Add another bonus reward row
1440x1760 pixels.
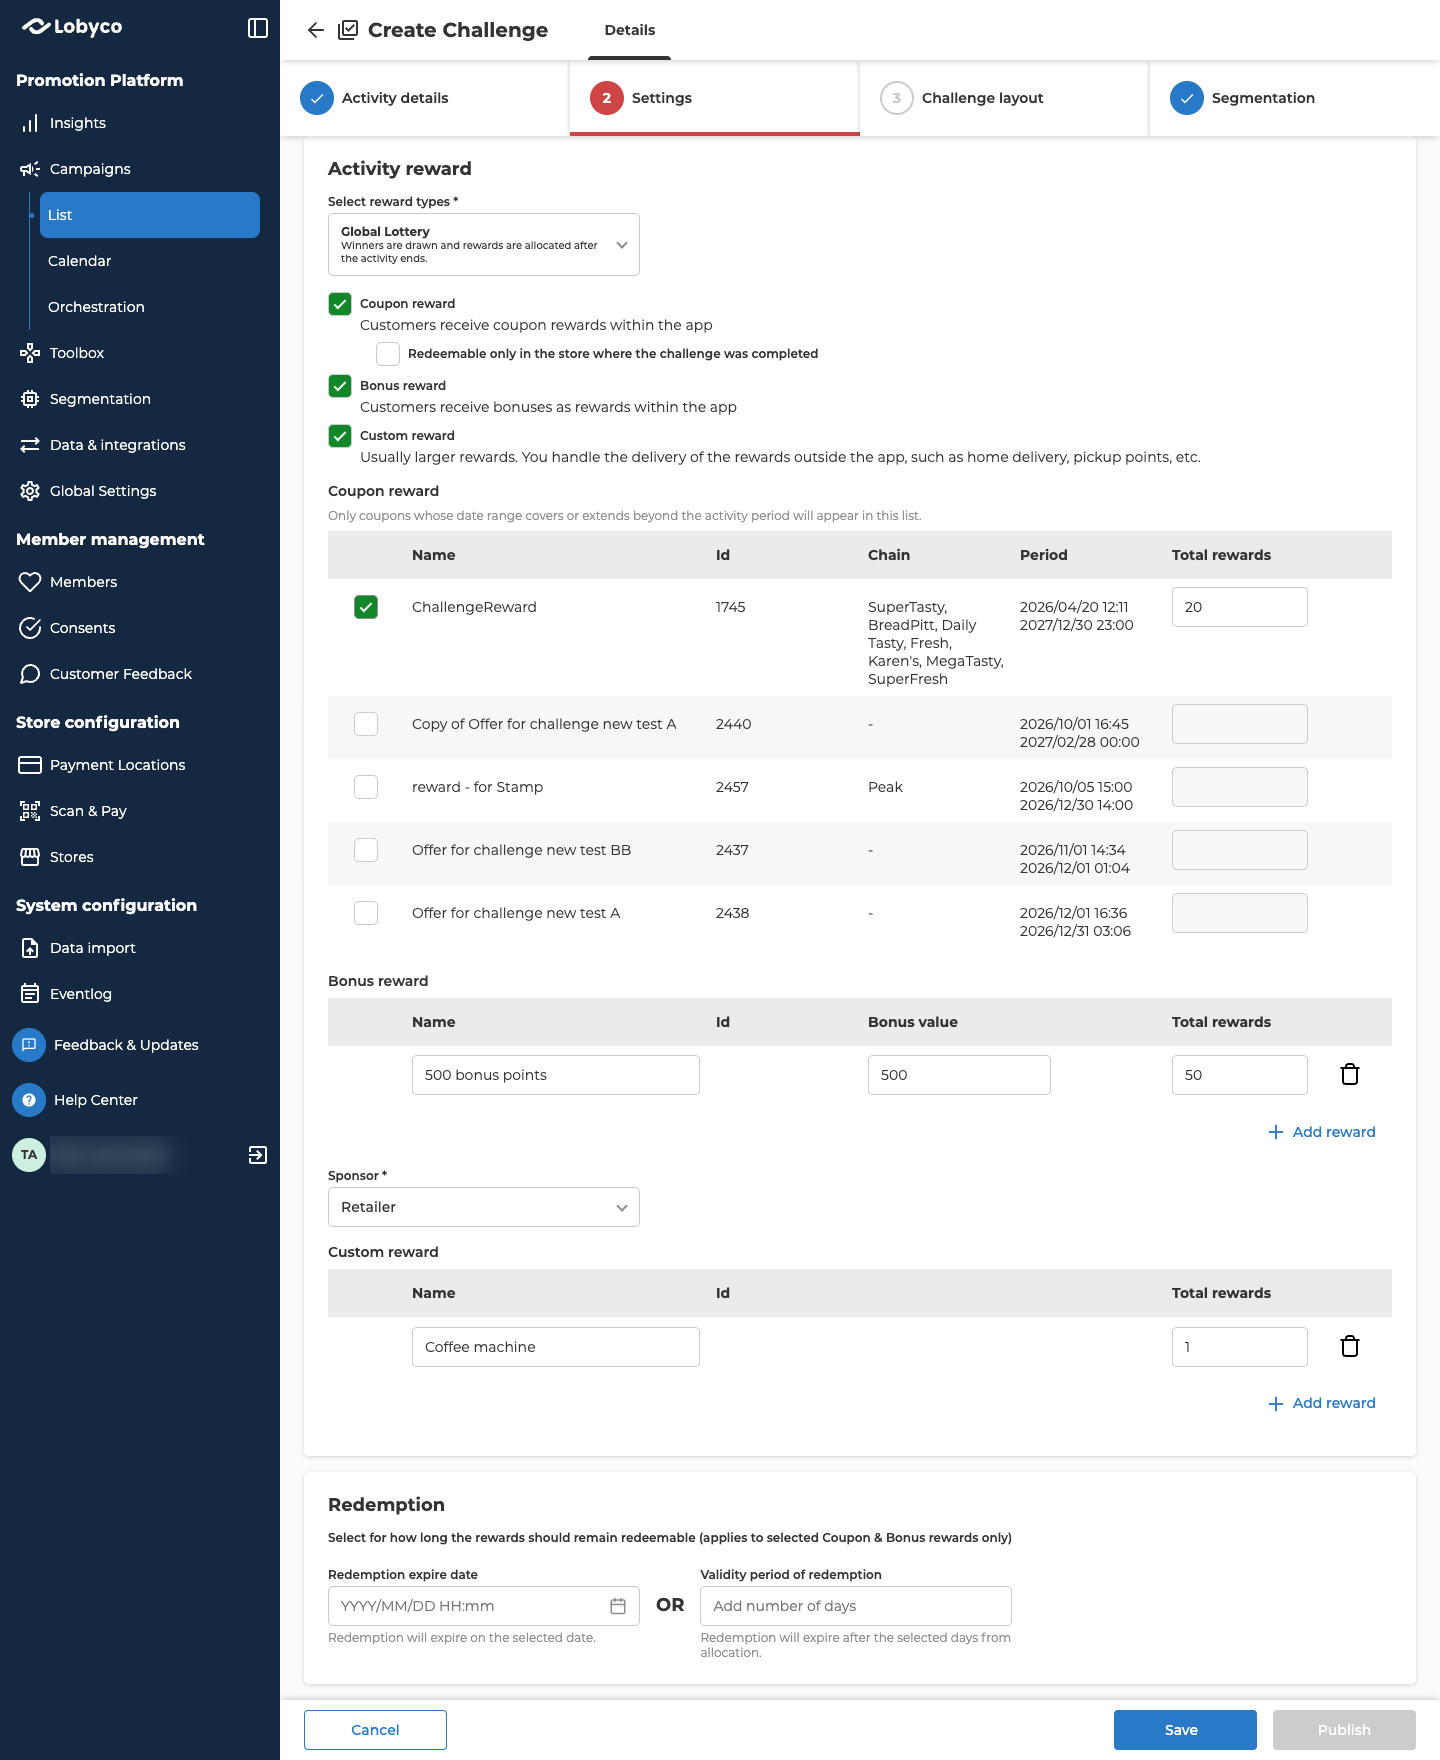click(x=1322, y=1132)
